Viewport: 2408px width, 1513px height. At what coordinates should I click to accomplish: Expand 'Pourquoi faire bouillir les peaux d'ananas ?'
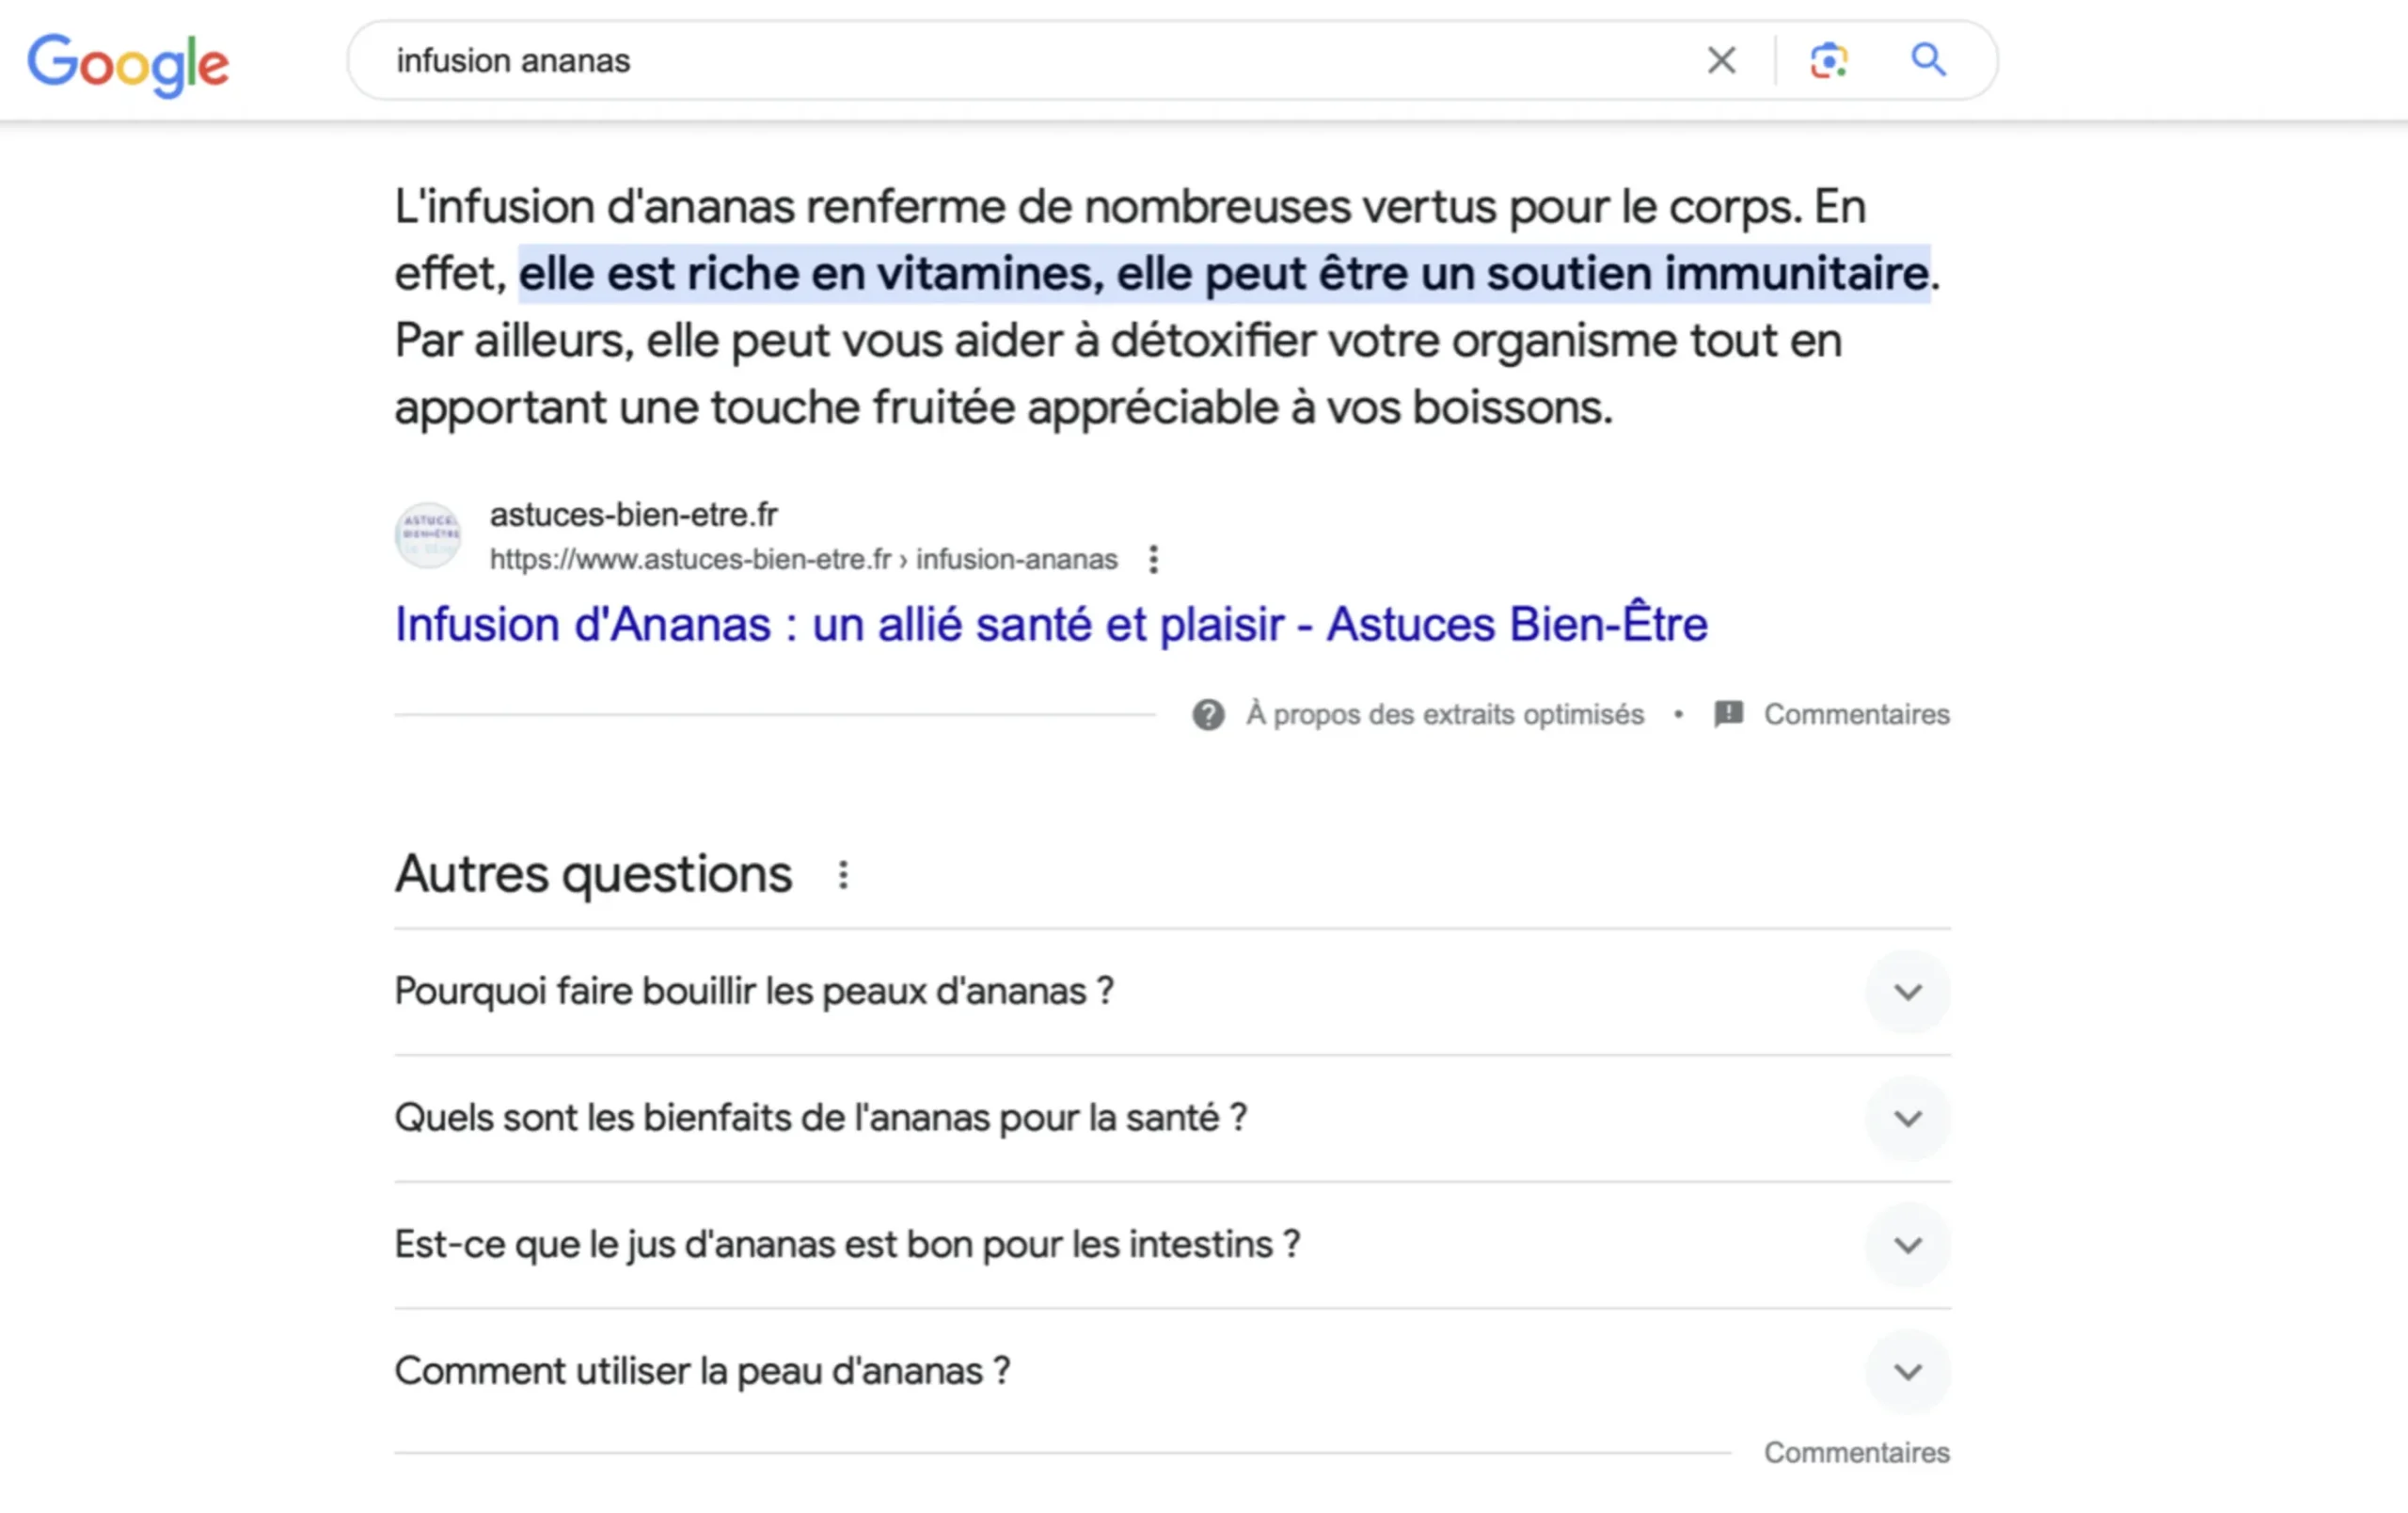(x=1906, y=992)
